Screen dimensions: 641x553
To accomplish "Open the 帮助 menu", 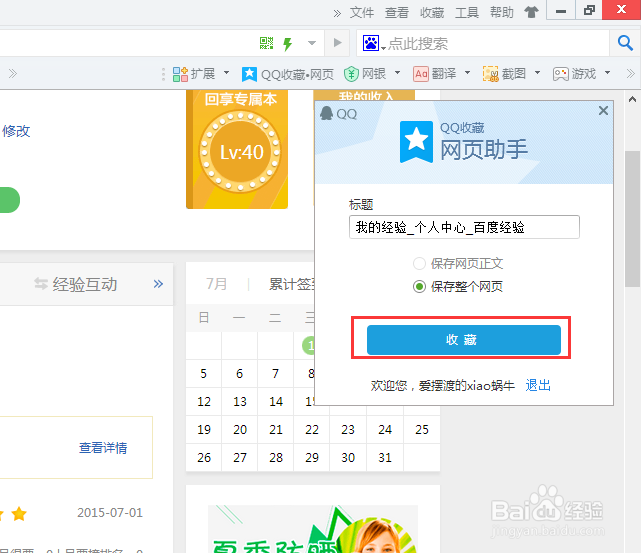I will [x=502, y=12].
